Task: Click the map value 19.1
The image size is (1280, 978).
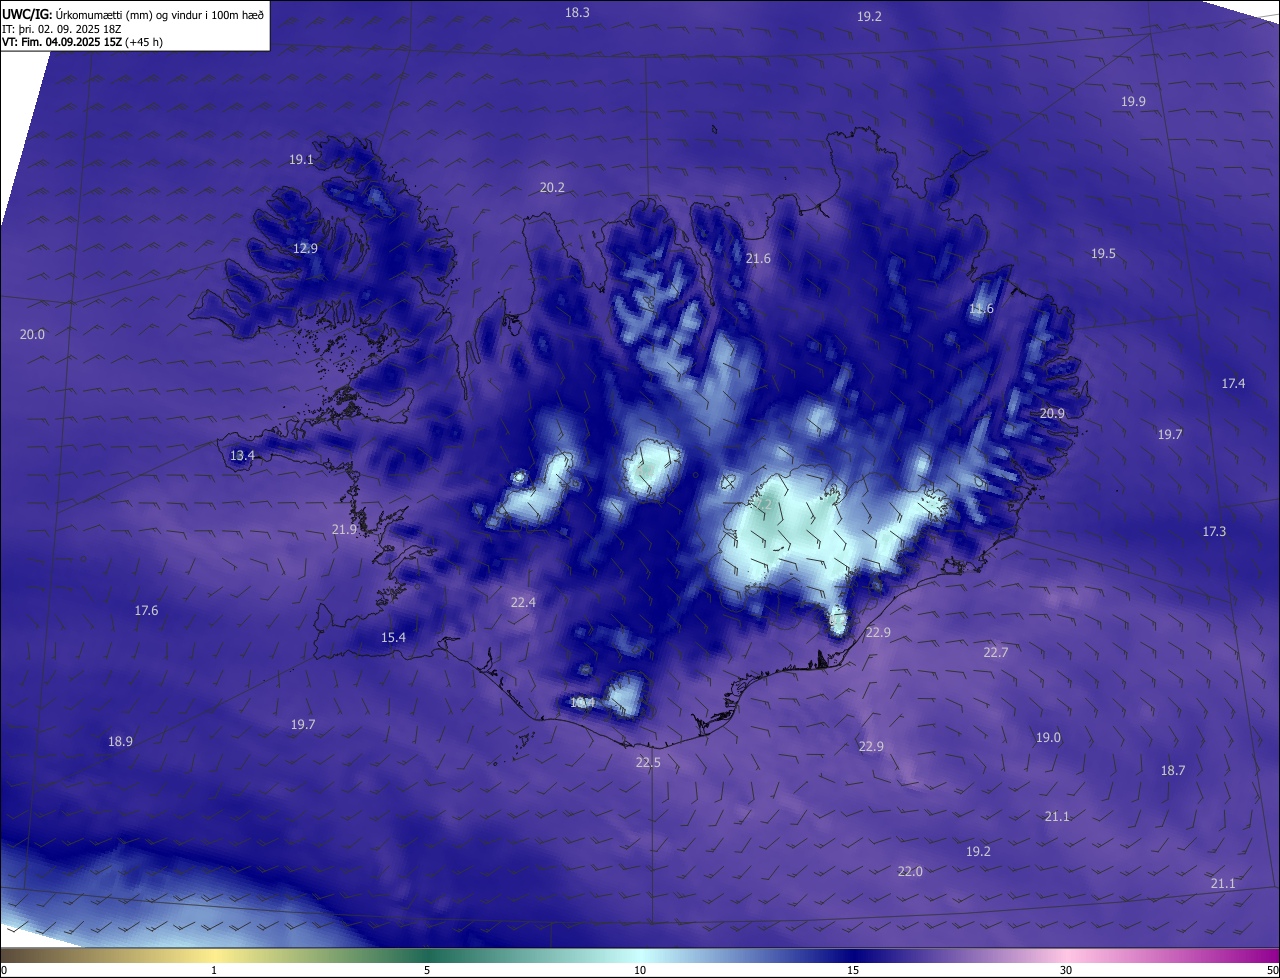Action: click(x=302, y=160)
